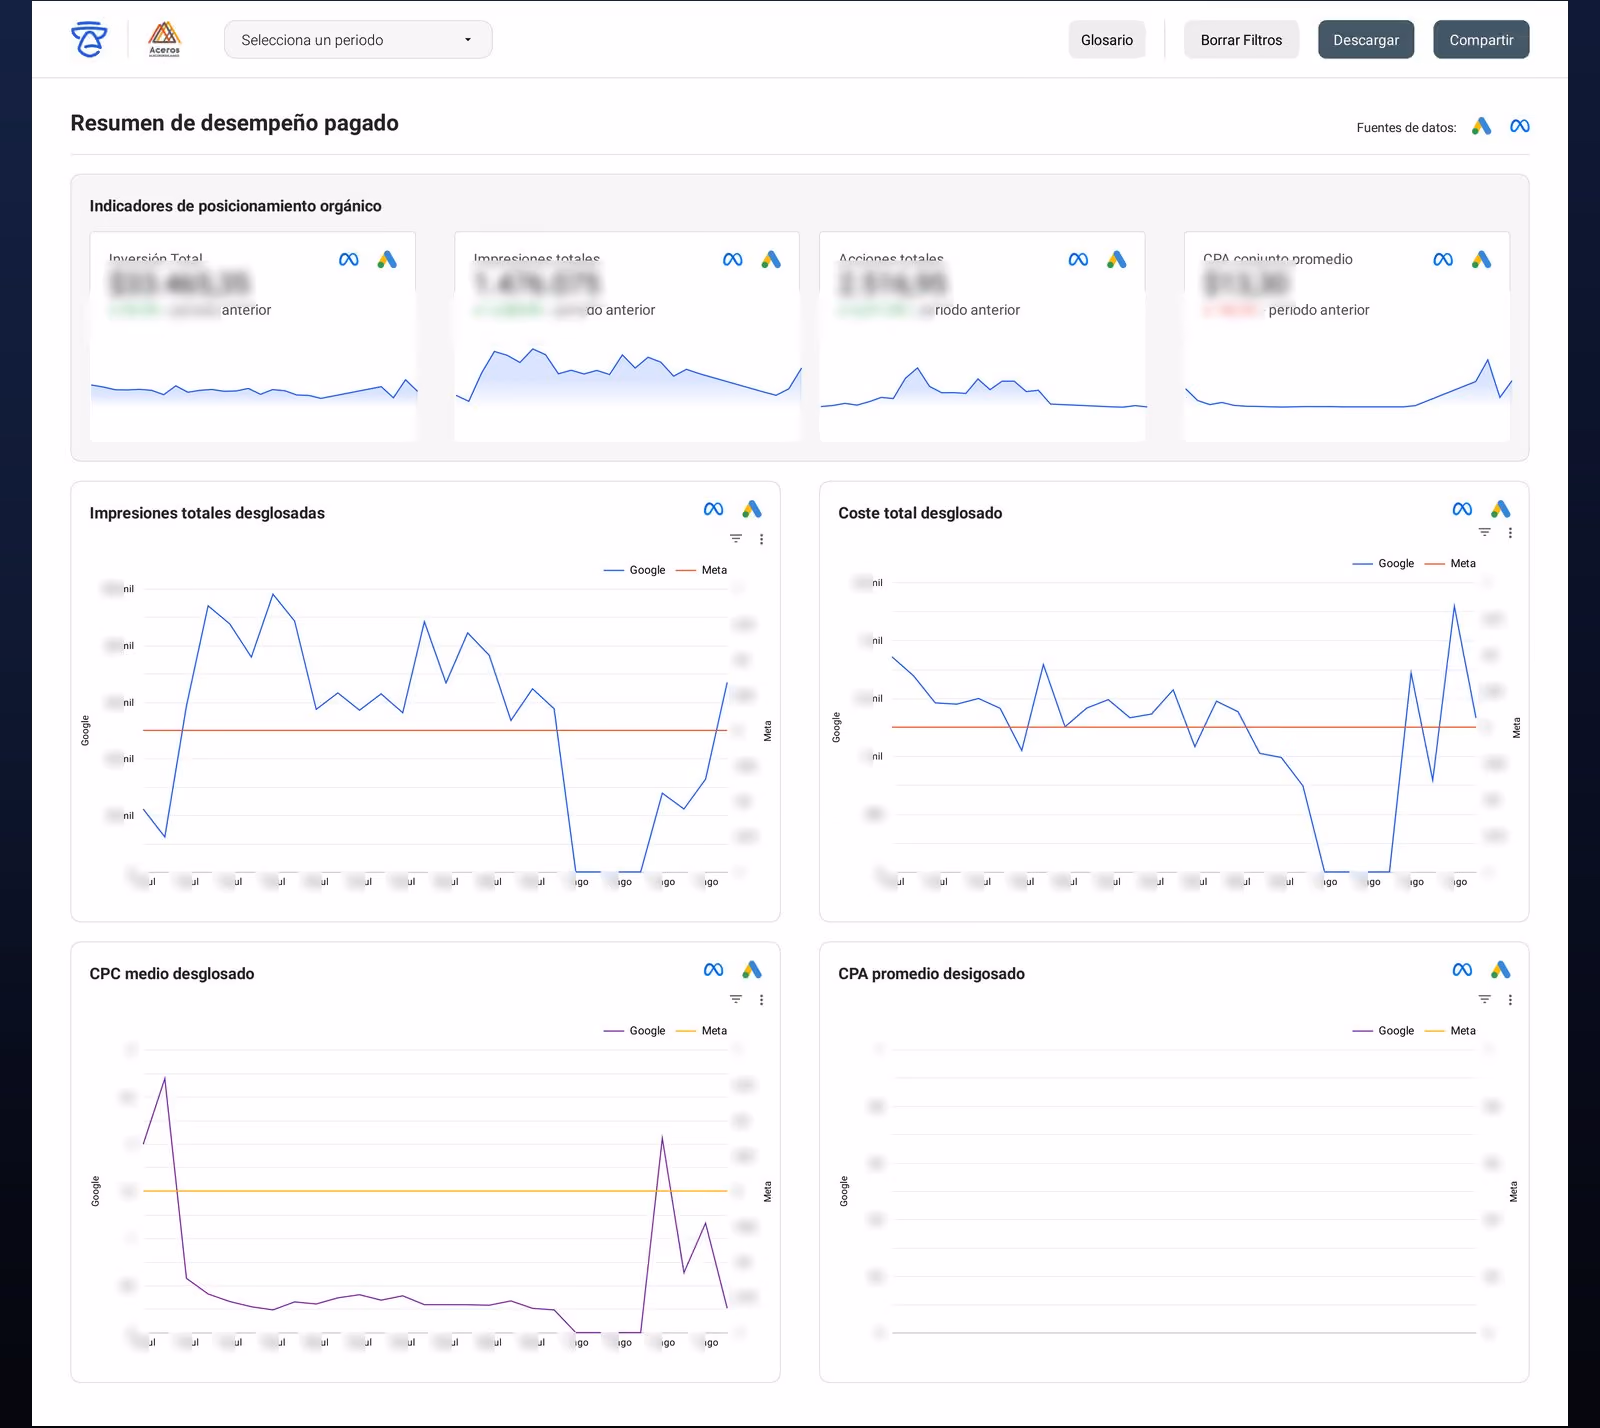The image size is (1600, 1428).
Task: Click Google Ads icon on Acciones totales card
Action: click(1117, 260)
